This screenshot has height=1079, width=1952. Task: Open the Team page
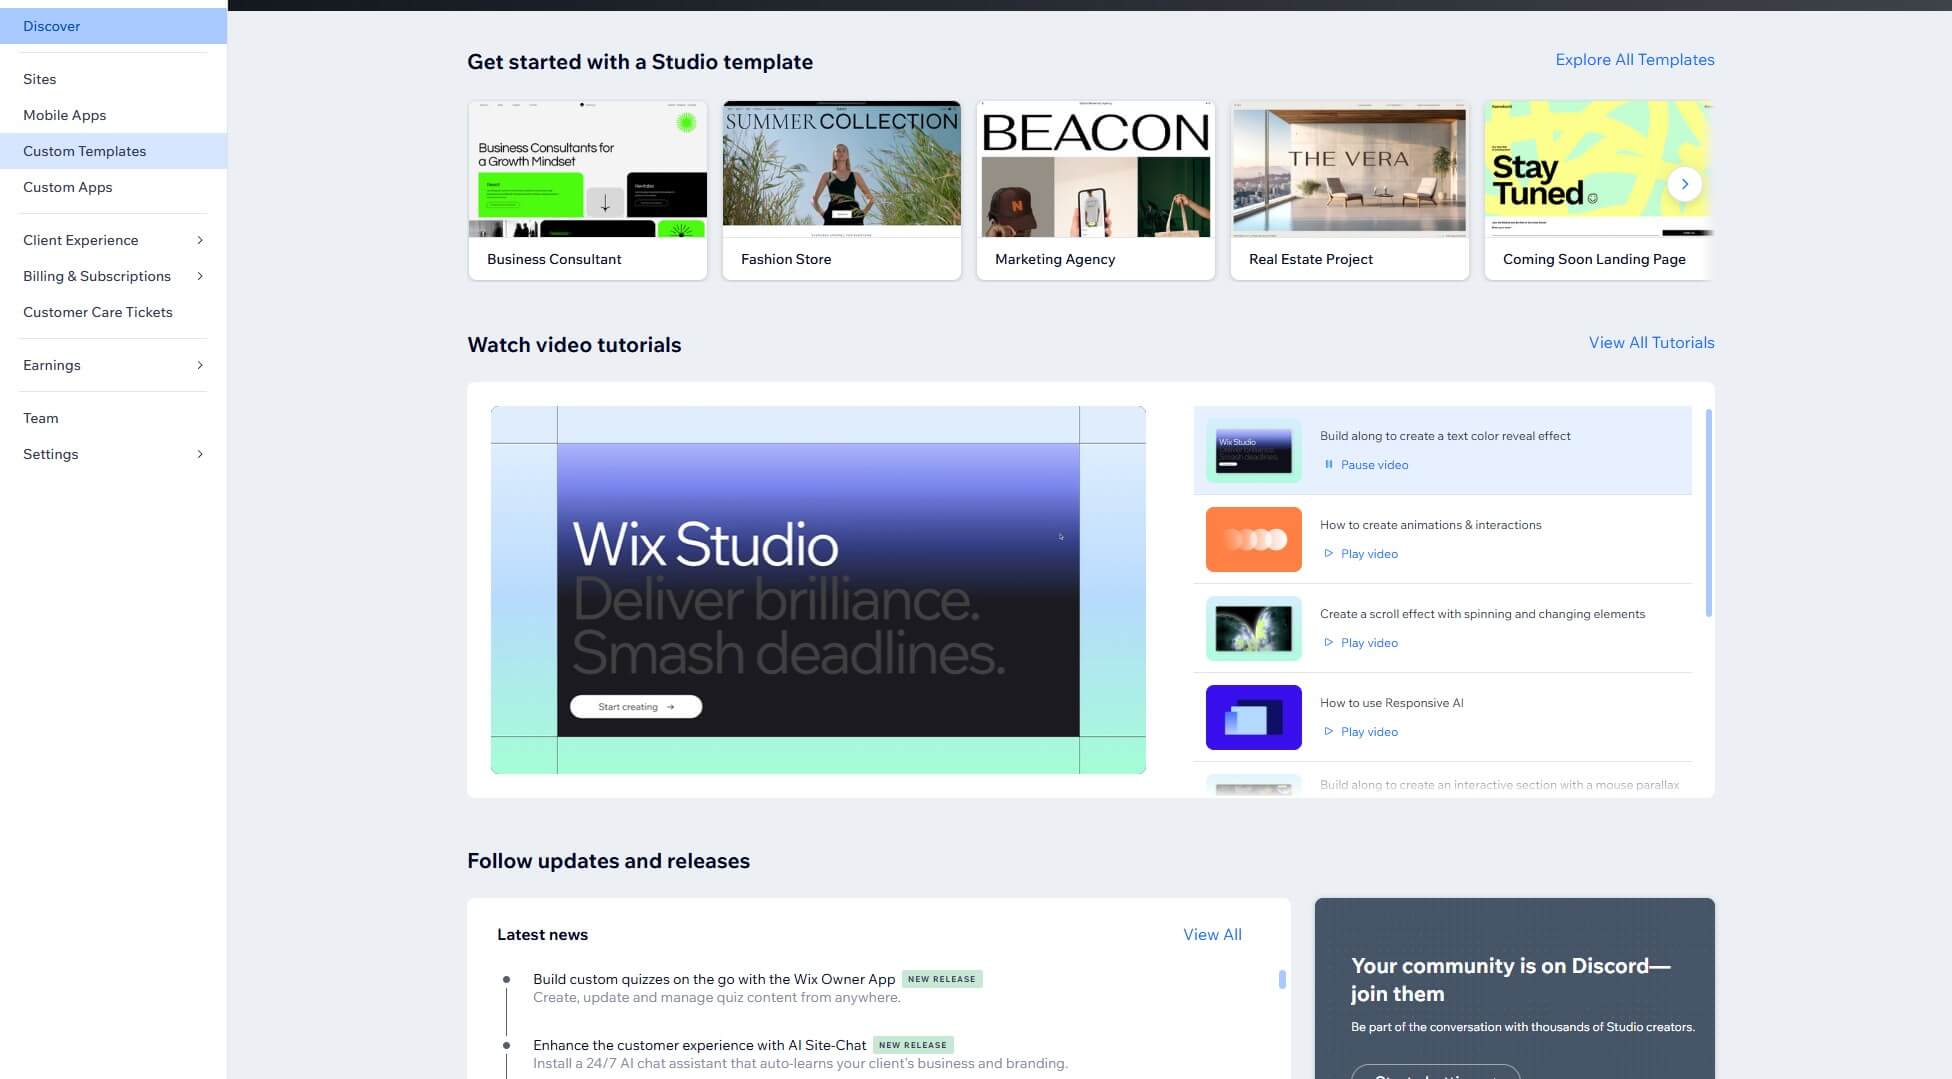coord(113,418)
